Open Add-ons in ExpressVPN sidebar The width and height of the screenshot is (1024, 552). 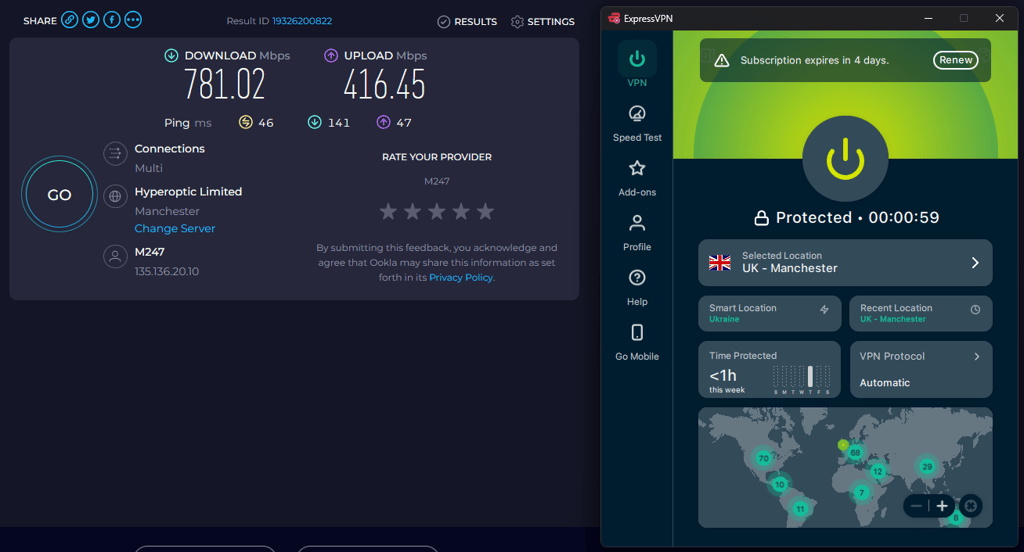(x=637, y=178)
